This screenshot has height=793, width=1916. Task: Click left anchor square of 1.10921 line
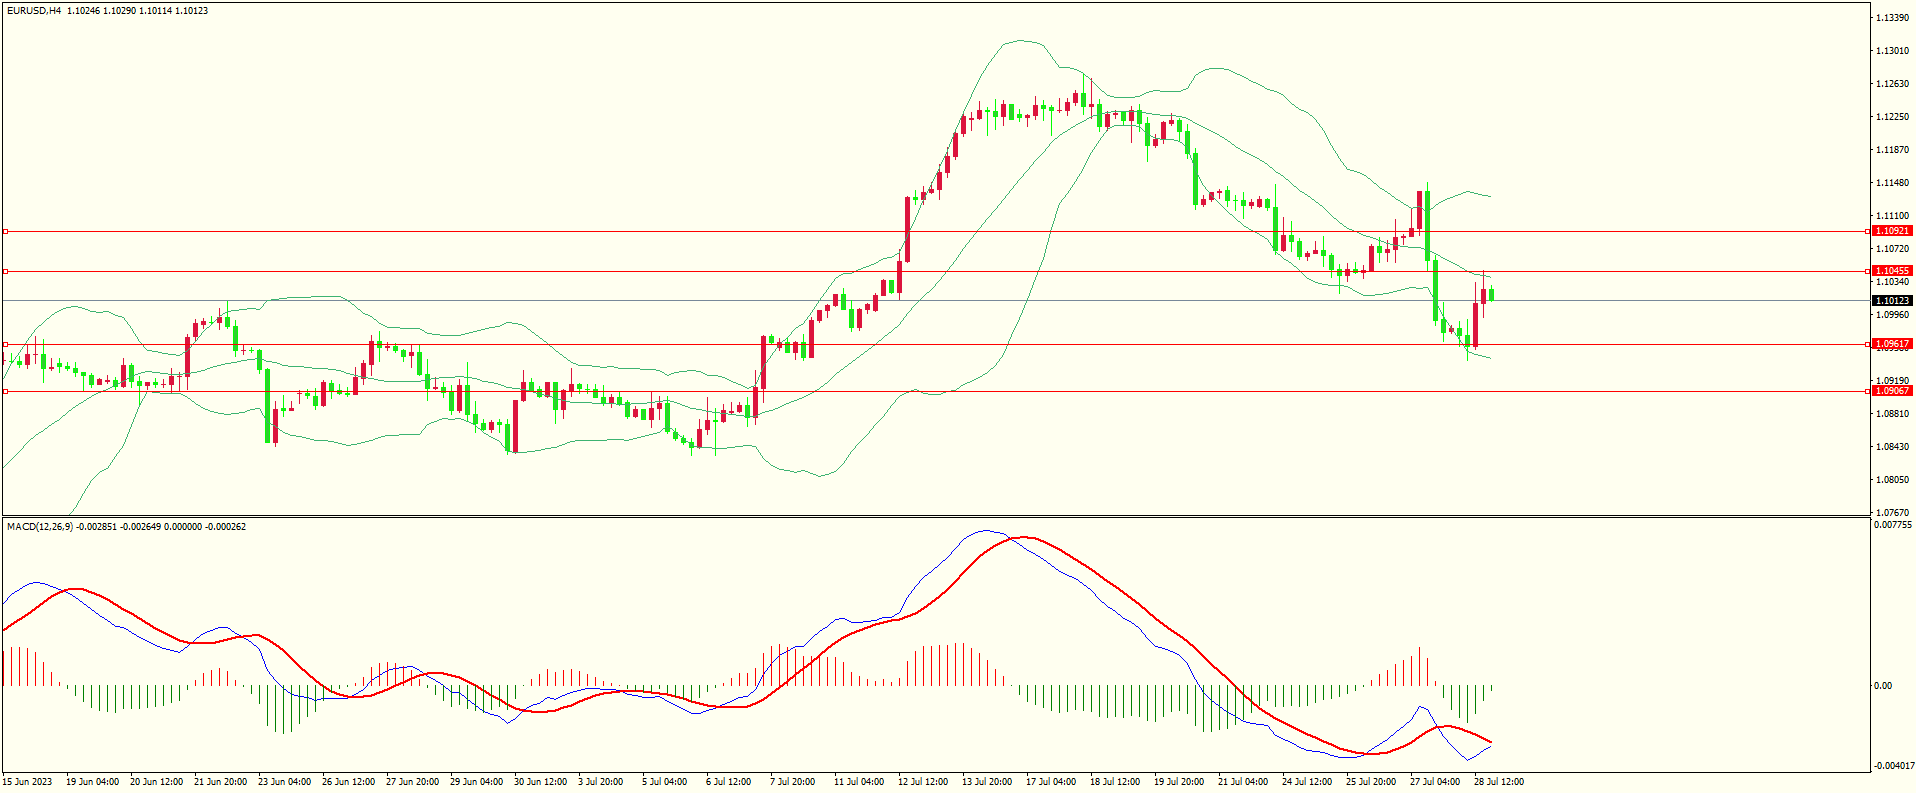[5, 231]
